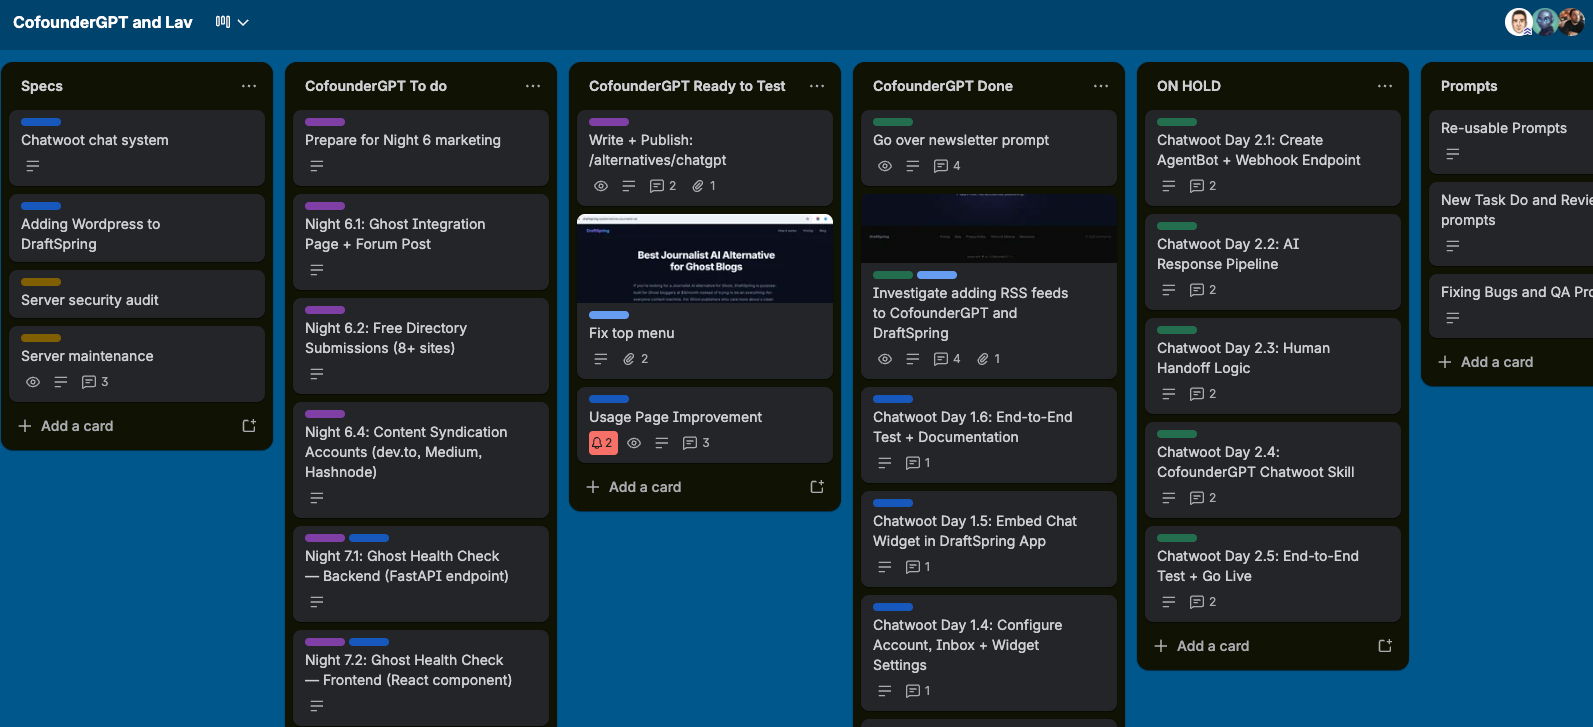Click the first member avatar in header

1519,22
